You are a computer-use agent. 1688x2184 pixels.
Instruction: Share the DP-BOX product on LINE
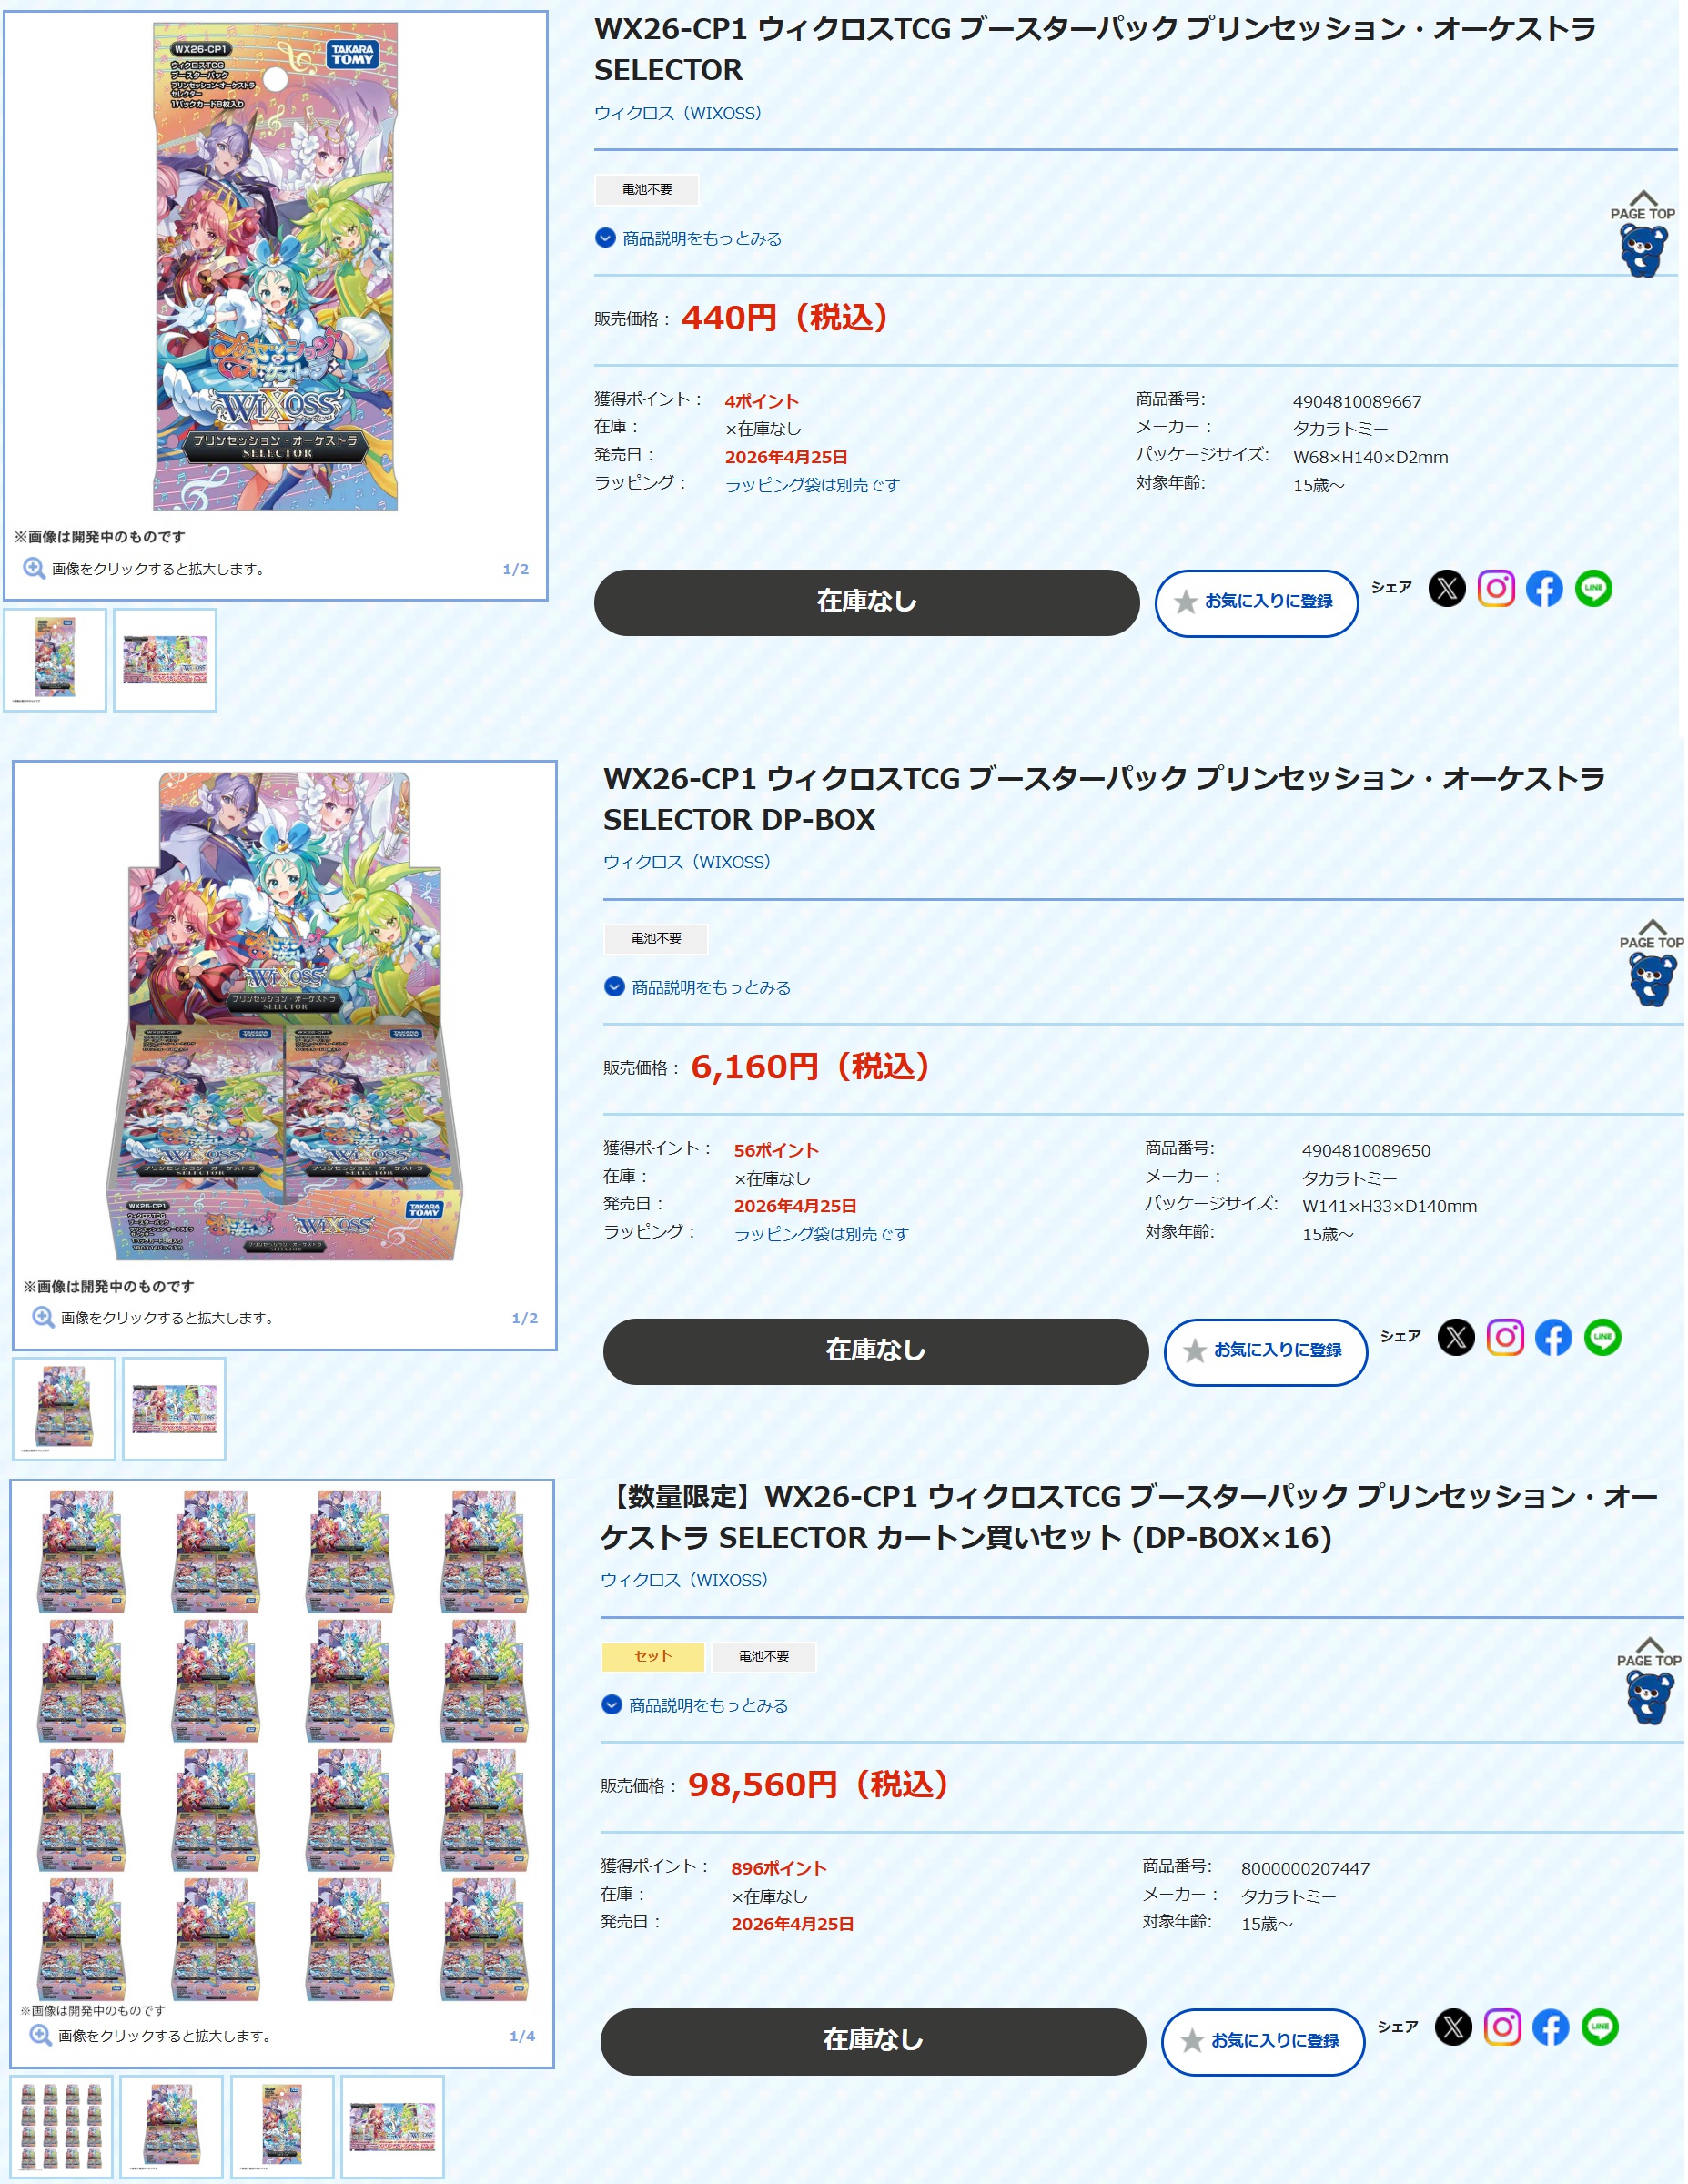[x=1602, y=1337]
